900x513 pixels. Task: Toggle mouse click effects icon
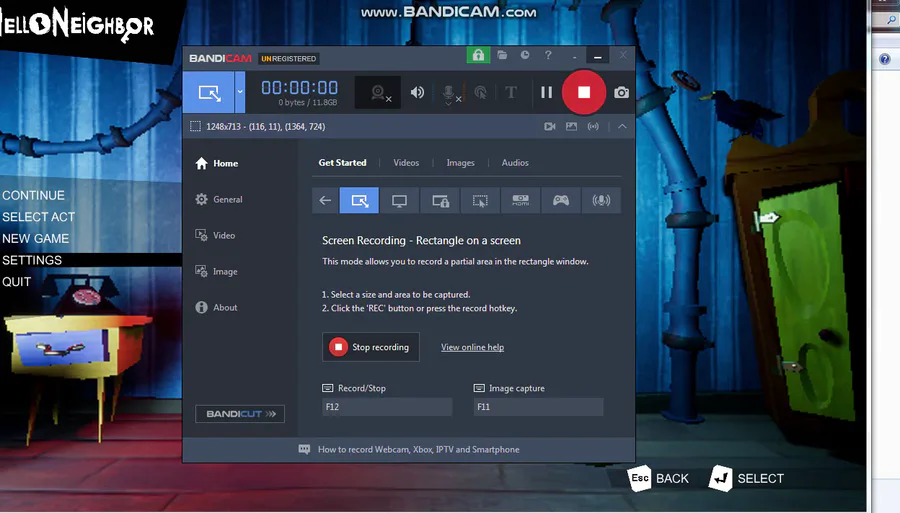[x=480, y=92]
